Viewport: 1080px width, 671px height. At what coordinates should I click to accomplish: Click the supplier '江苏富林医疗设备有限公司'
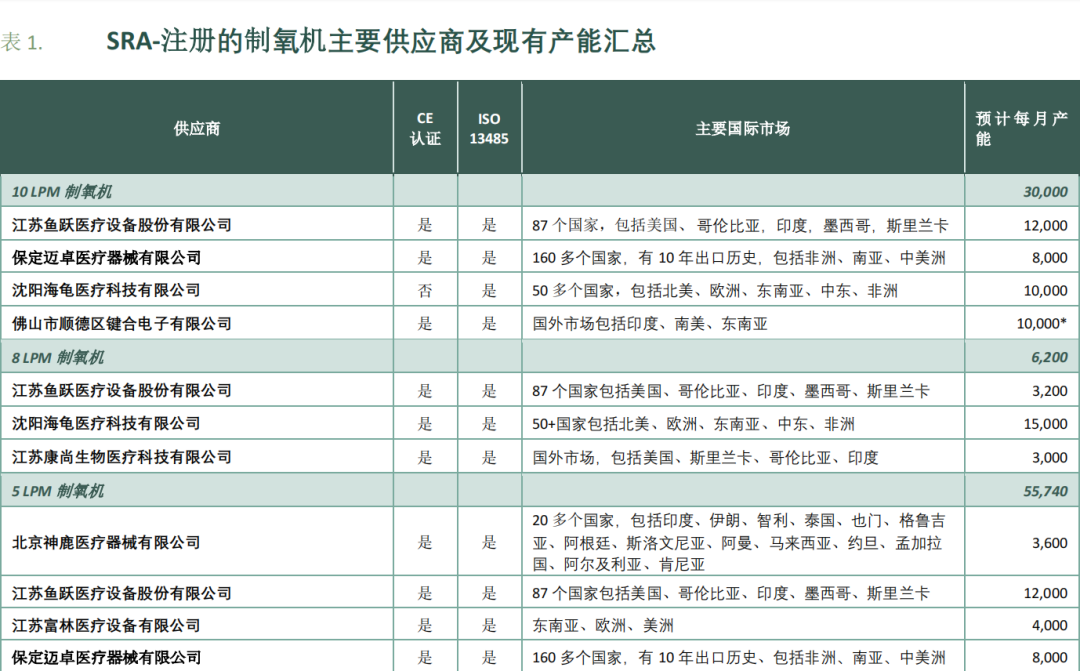(x=106, y=625)
